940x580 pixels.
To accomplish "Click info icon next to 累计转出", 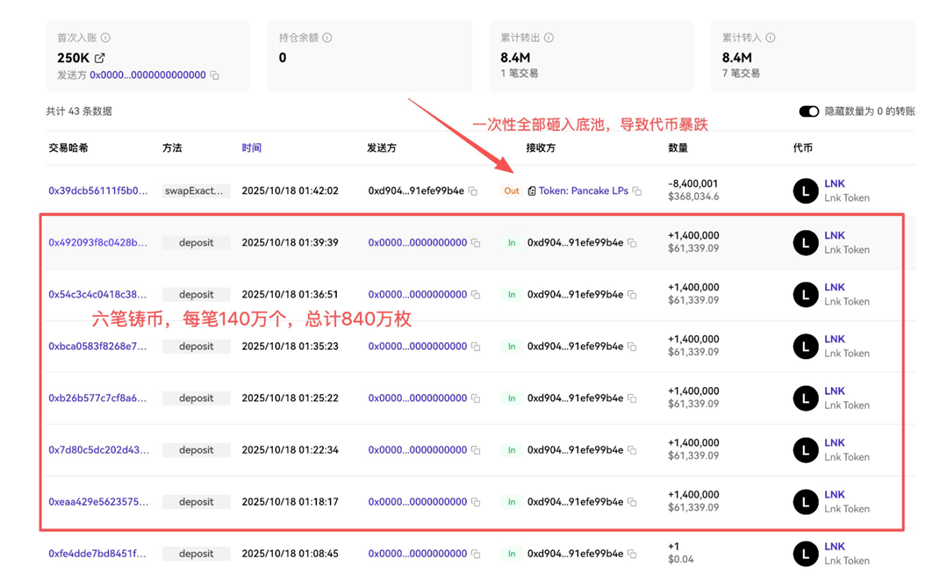I will coord(549,38).
